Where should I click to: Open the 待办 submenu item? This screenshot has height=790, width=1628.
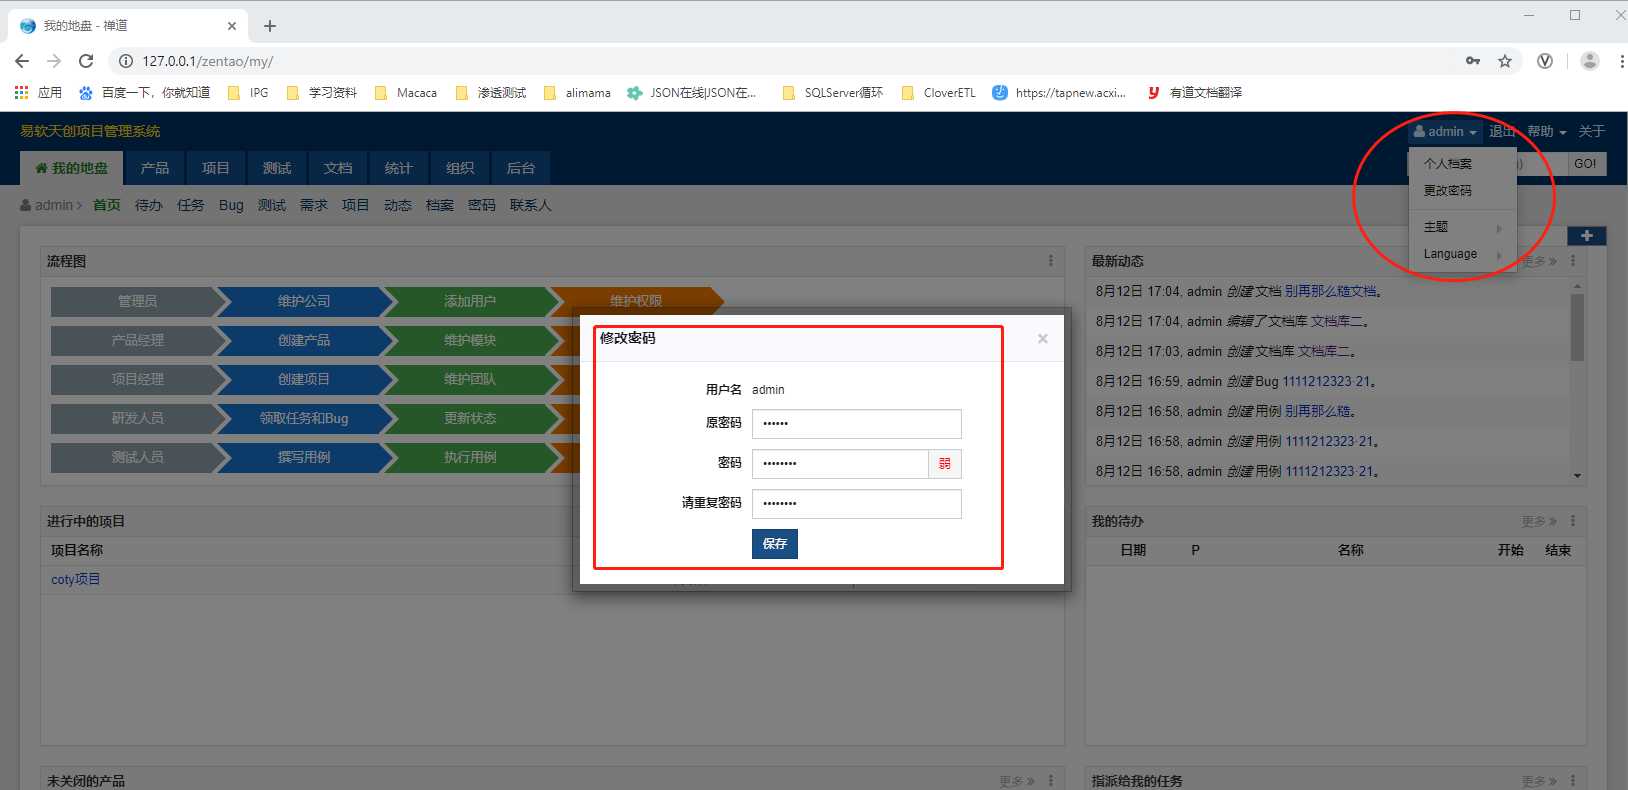149,205
